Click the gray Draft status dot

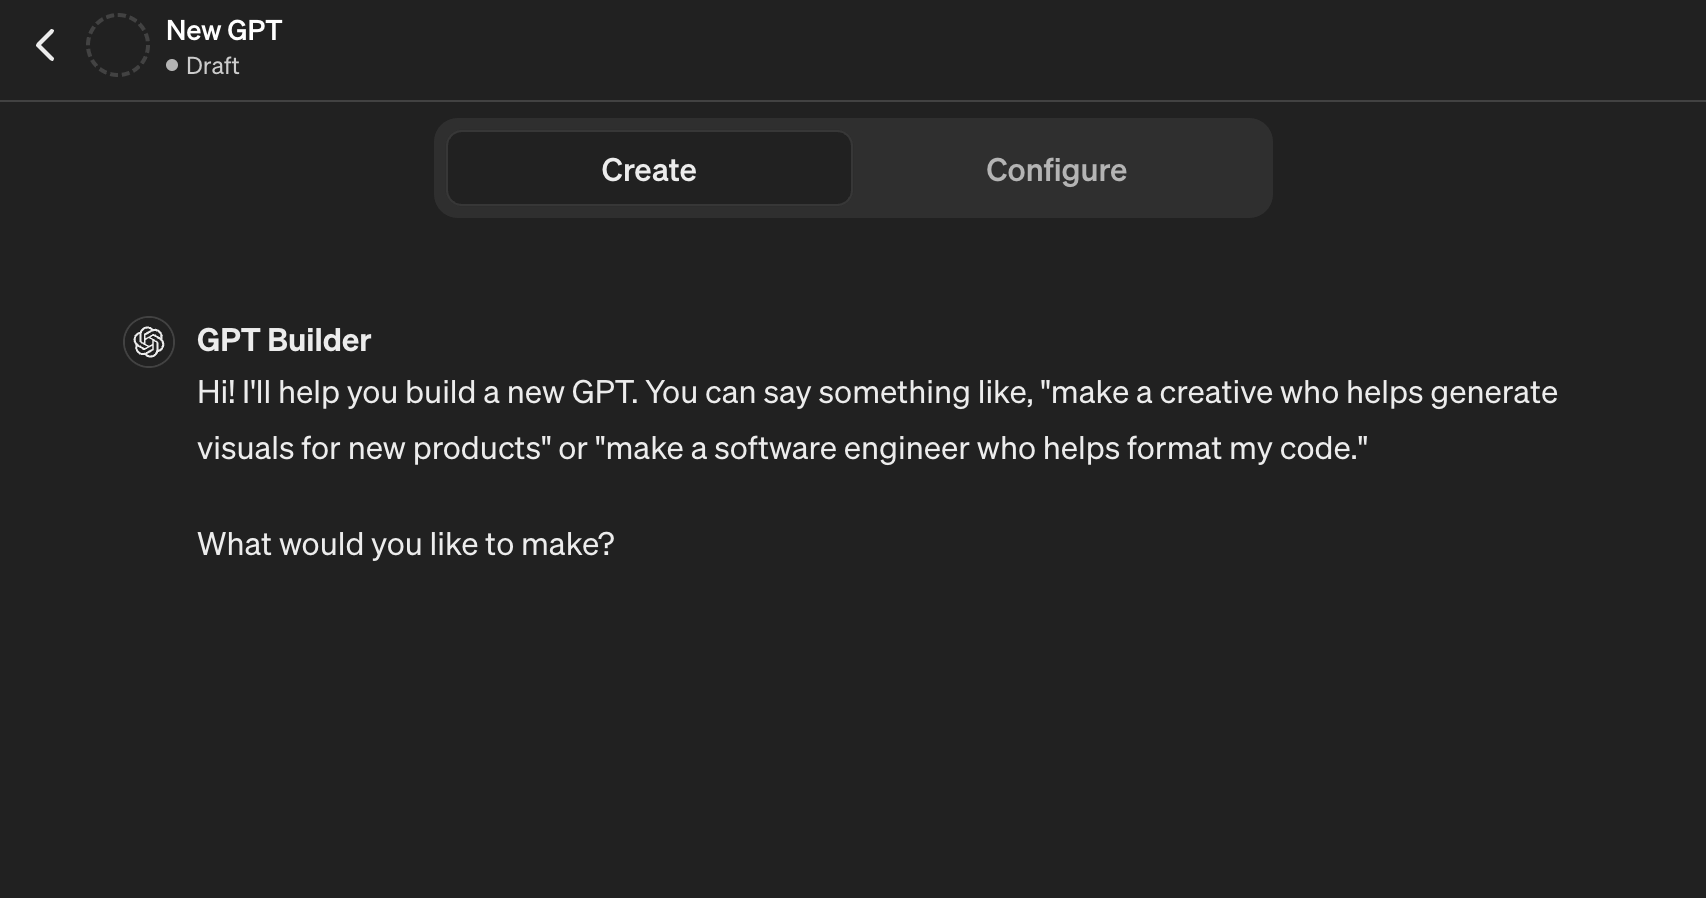click(172, 65)
